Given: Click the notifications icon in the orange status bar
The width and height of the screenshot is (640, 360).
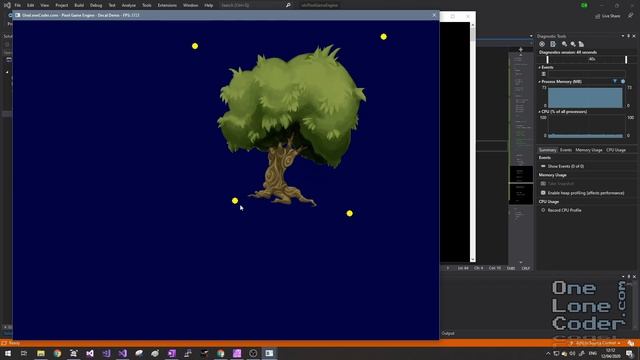Looking at the screenshot, I should (x=631, y=343).
